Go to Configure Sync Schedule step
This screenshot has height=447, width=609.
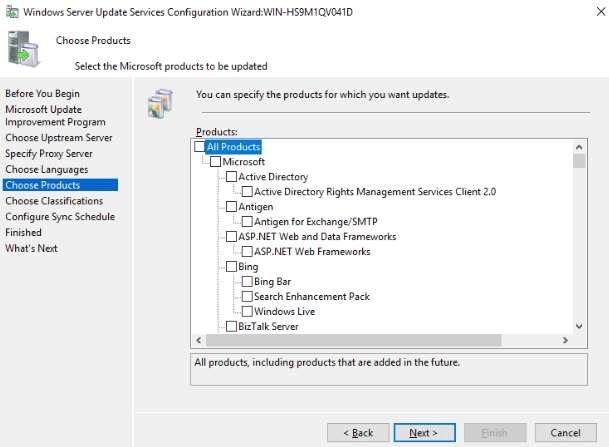click(60, 217)
